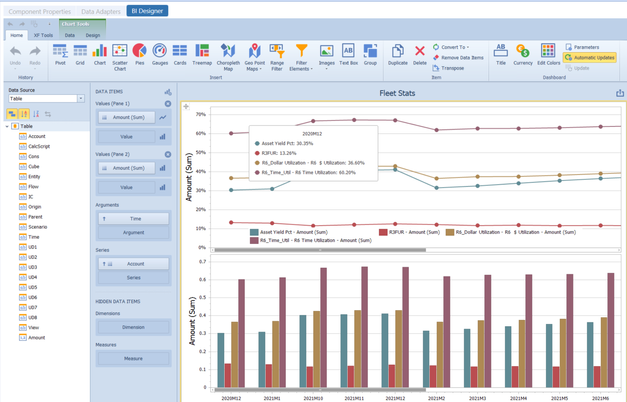The height and width of the screenshot is (402, 627).
Task: Collapse the Table tree node
Action: click(7, 126)
